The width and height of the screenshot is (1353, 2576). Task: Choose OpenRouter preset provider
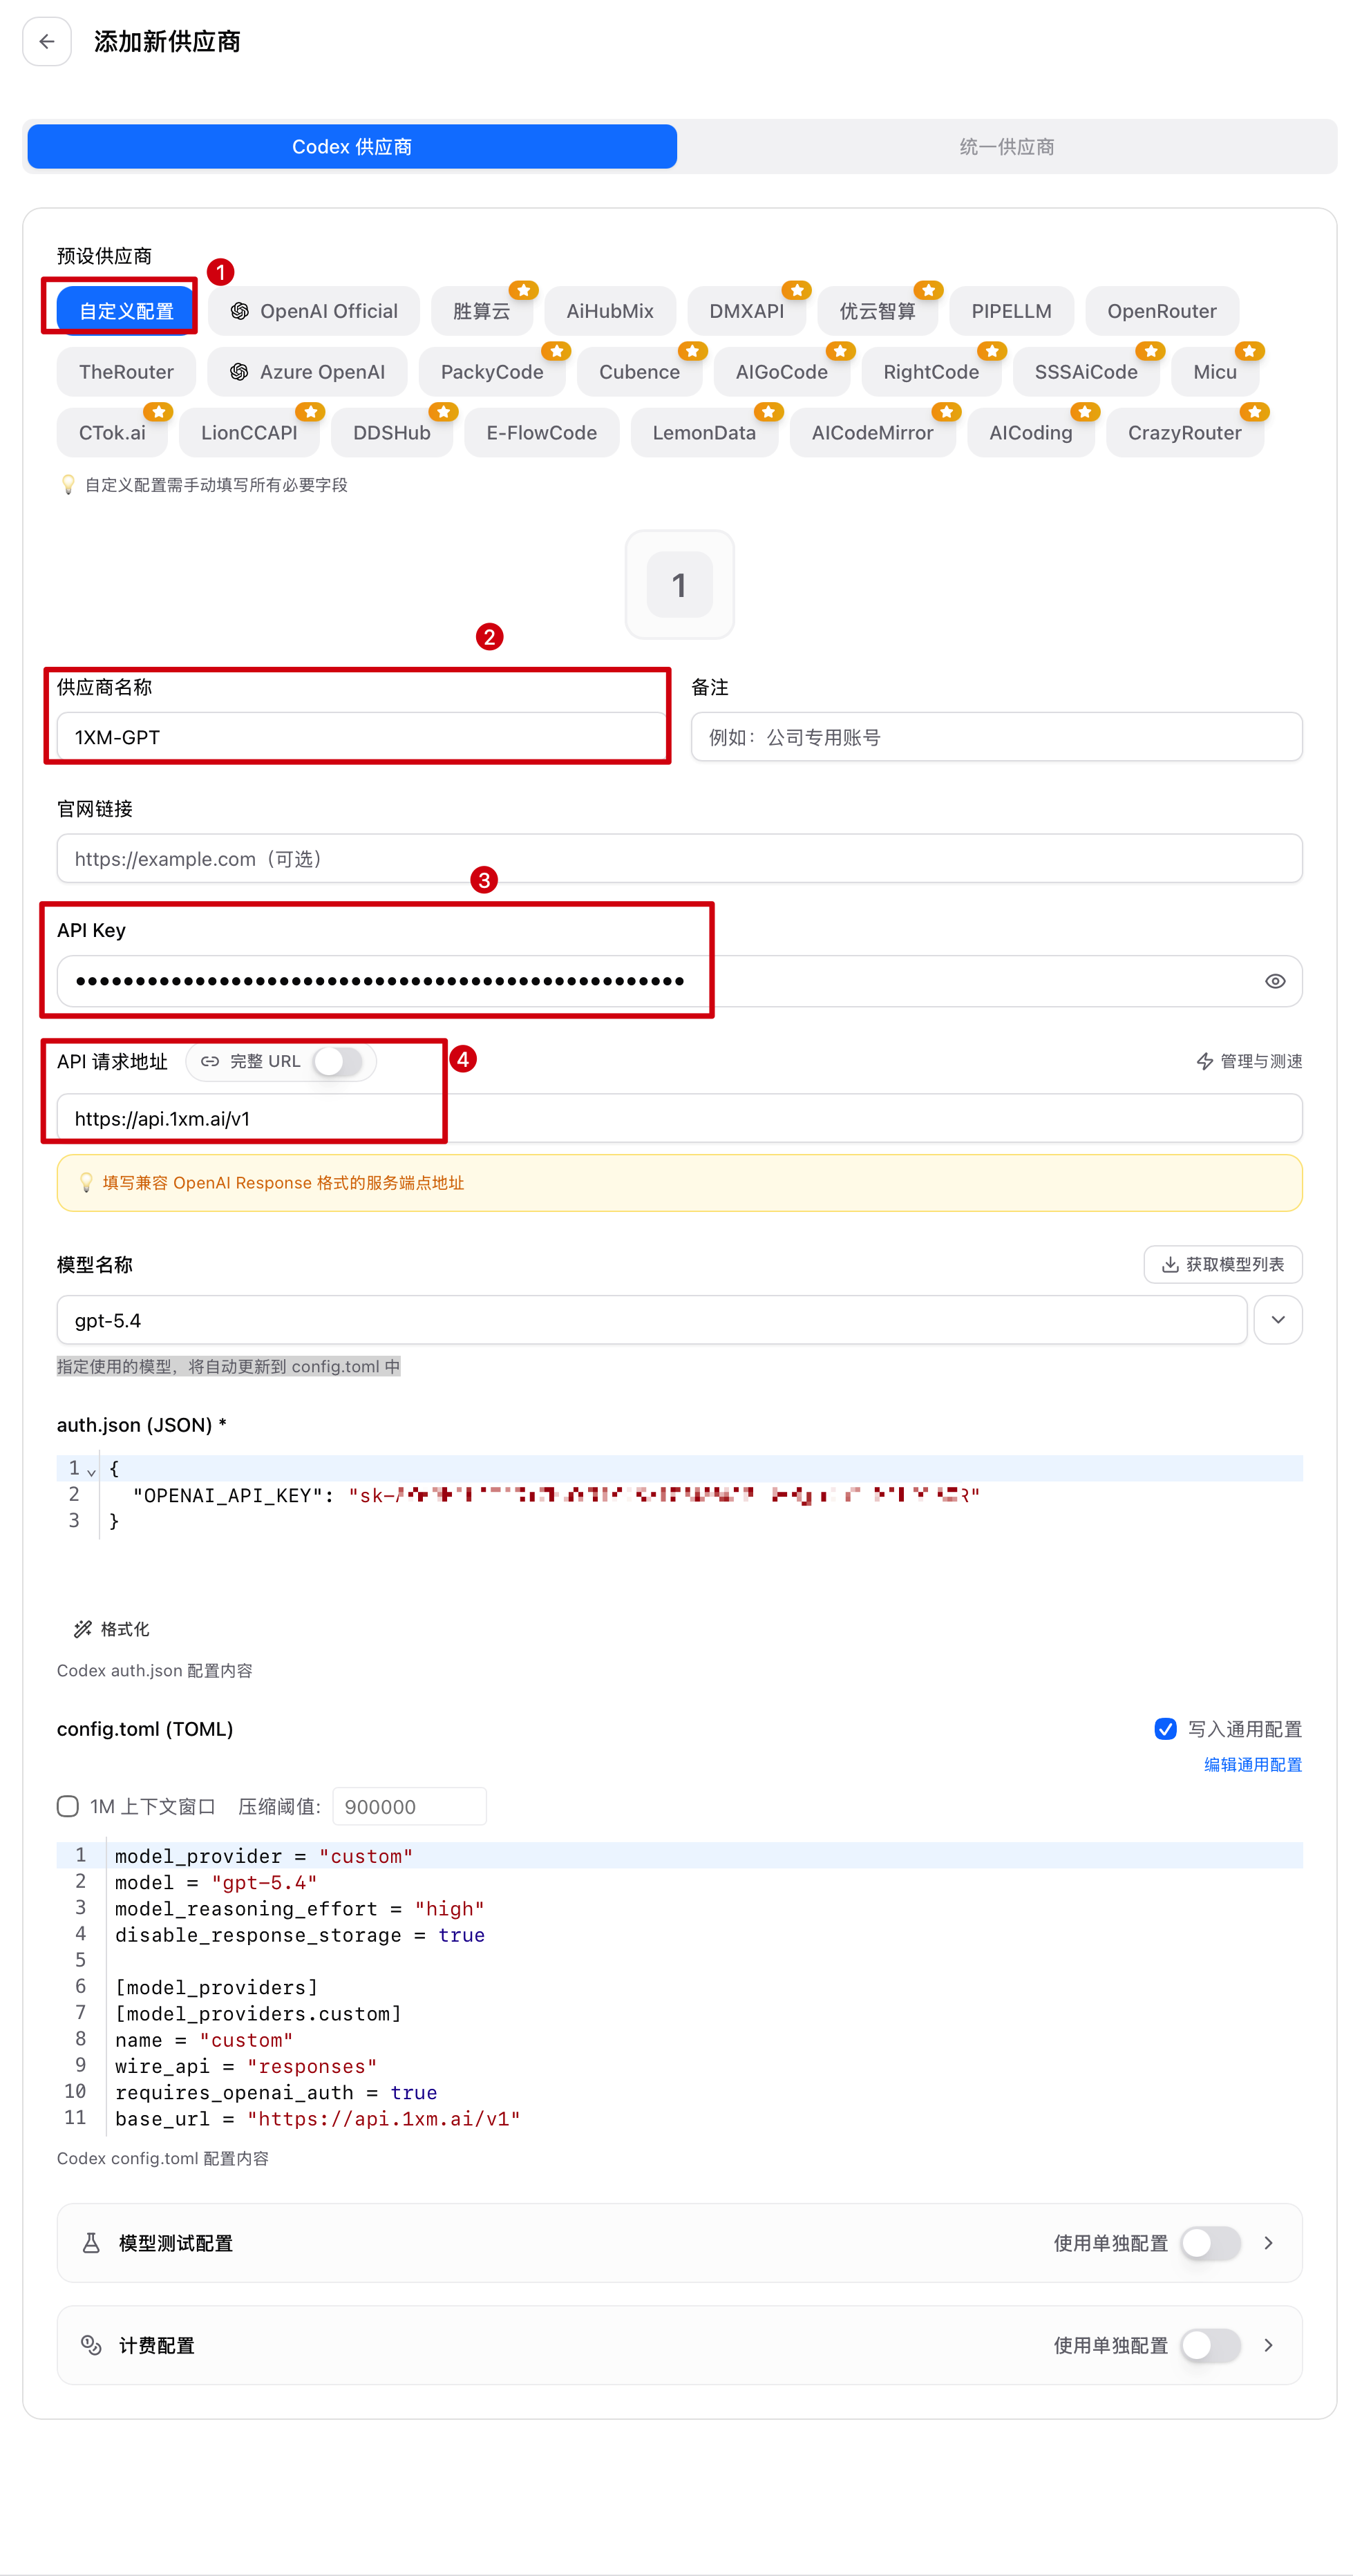tap(1161, 311)
